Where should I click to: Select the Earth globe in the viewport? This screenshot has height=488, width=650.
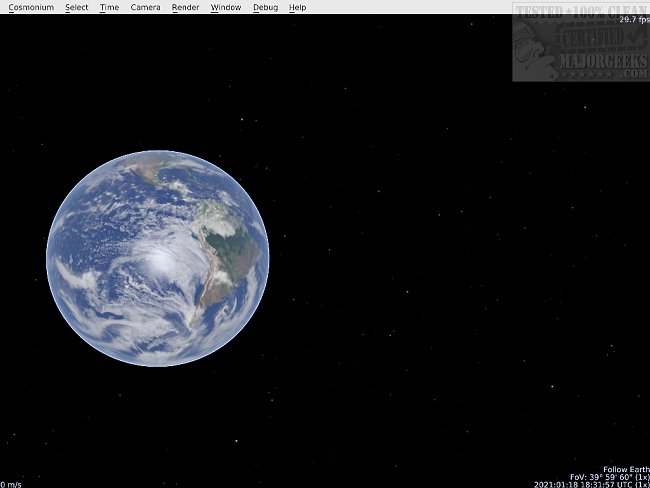pos(157,258)
